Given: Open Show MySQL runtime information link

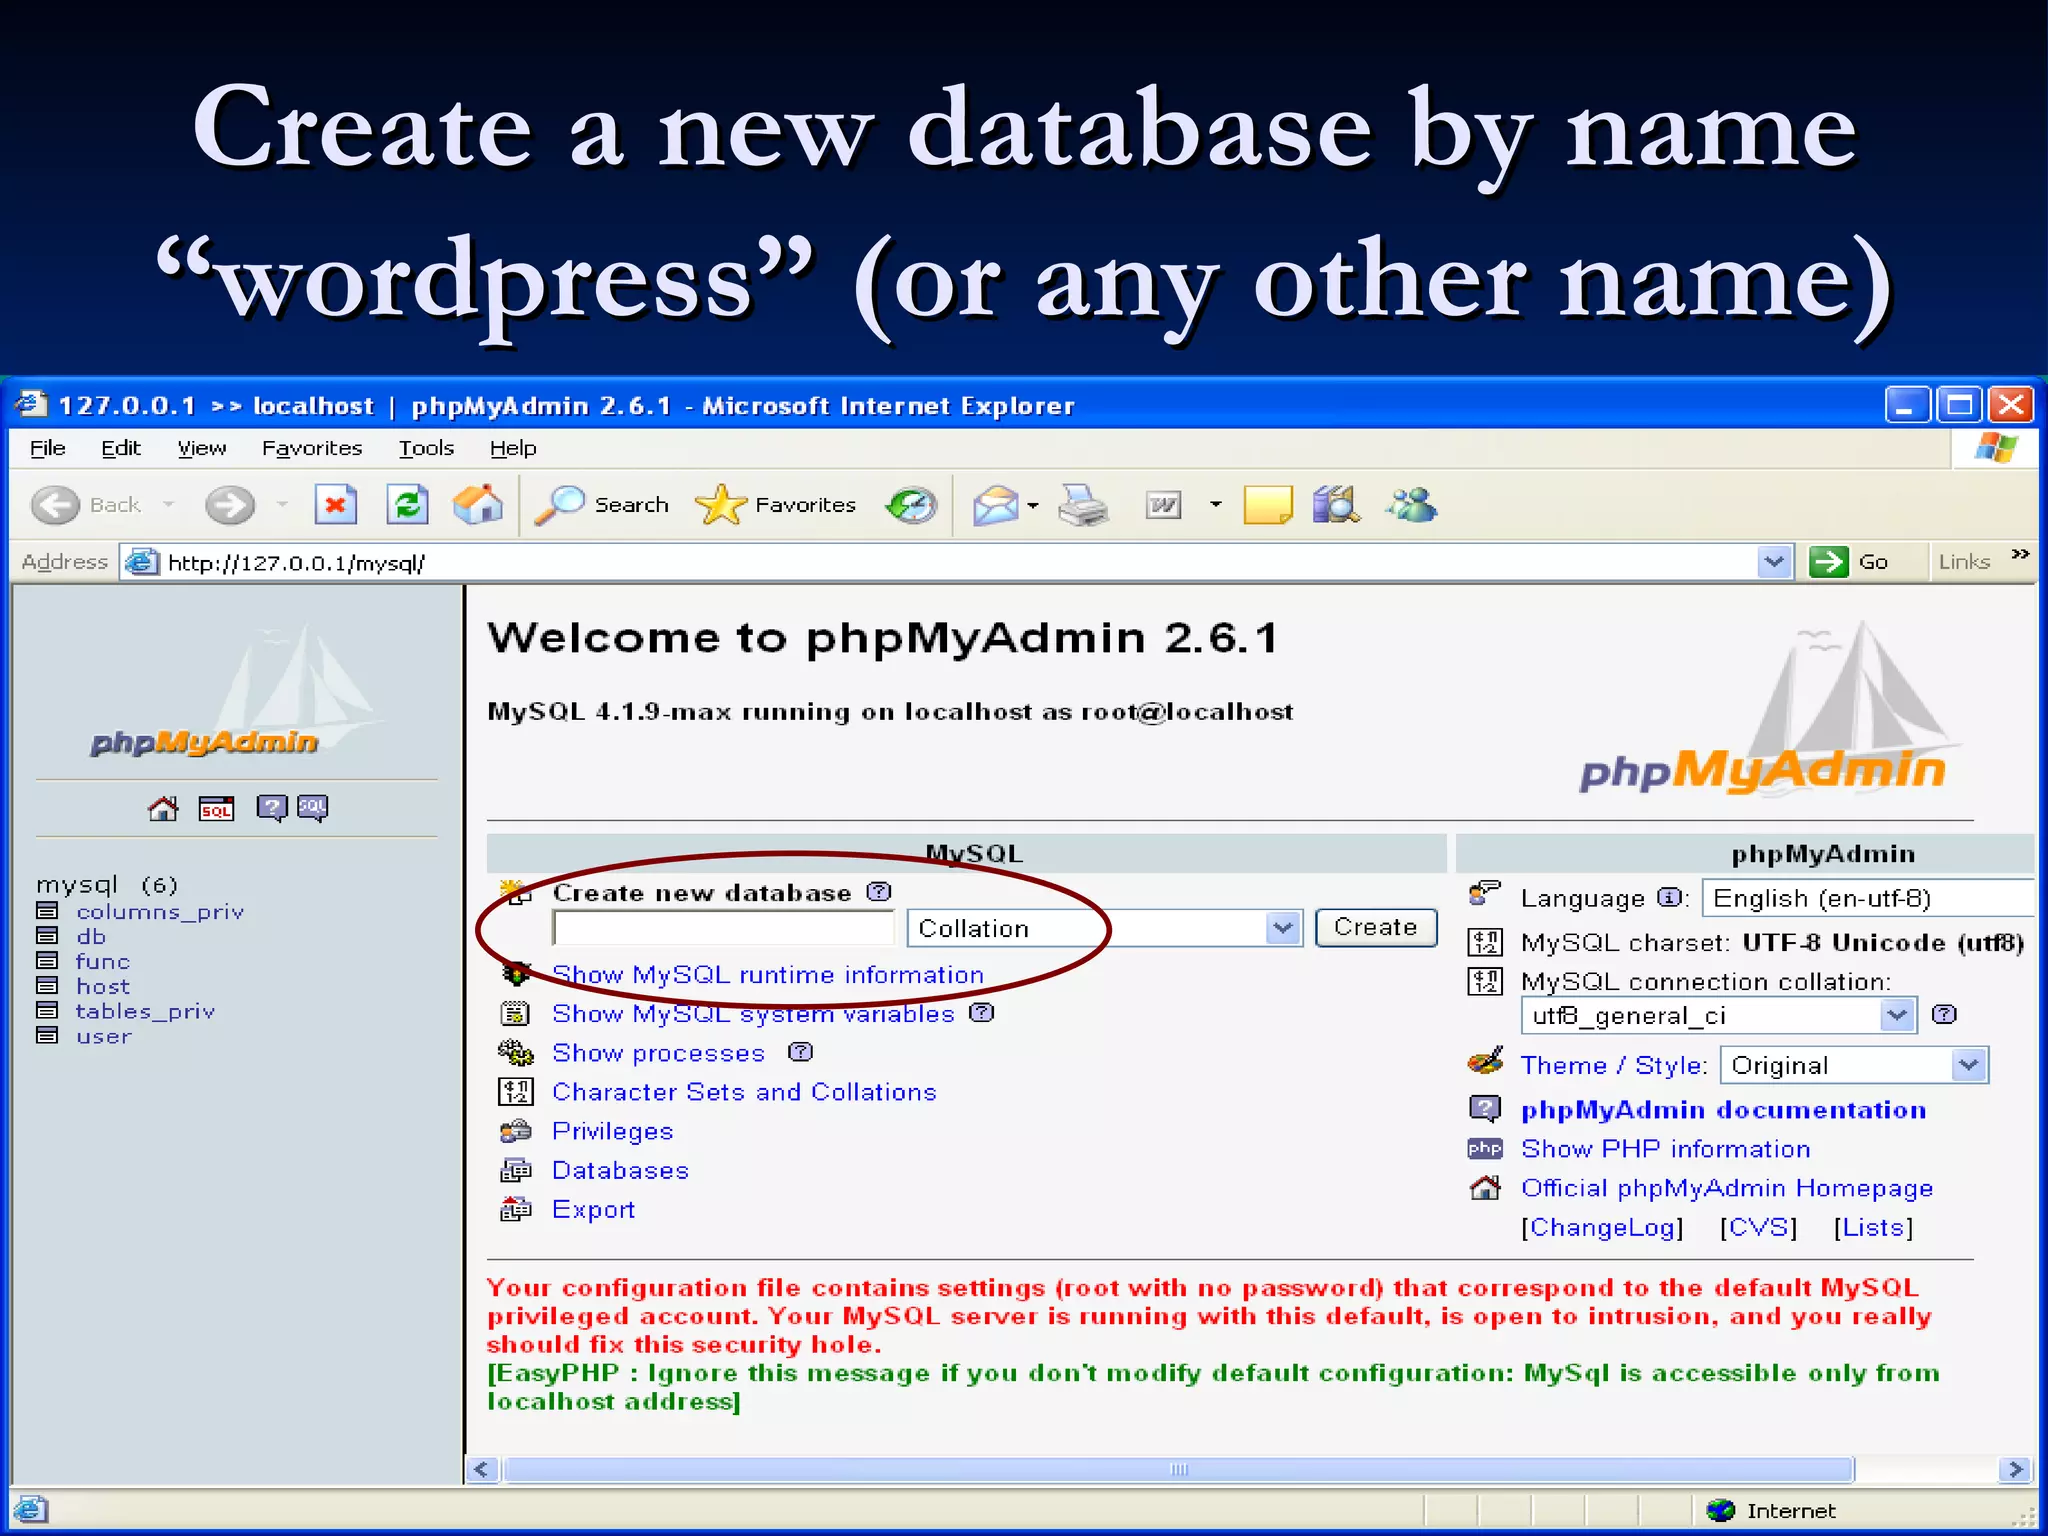Looking at the screenshot, I should click(768, 974).
